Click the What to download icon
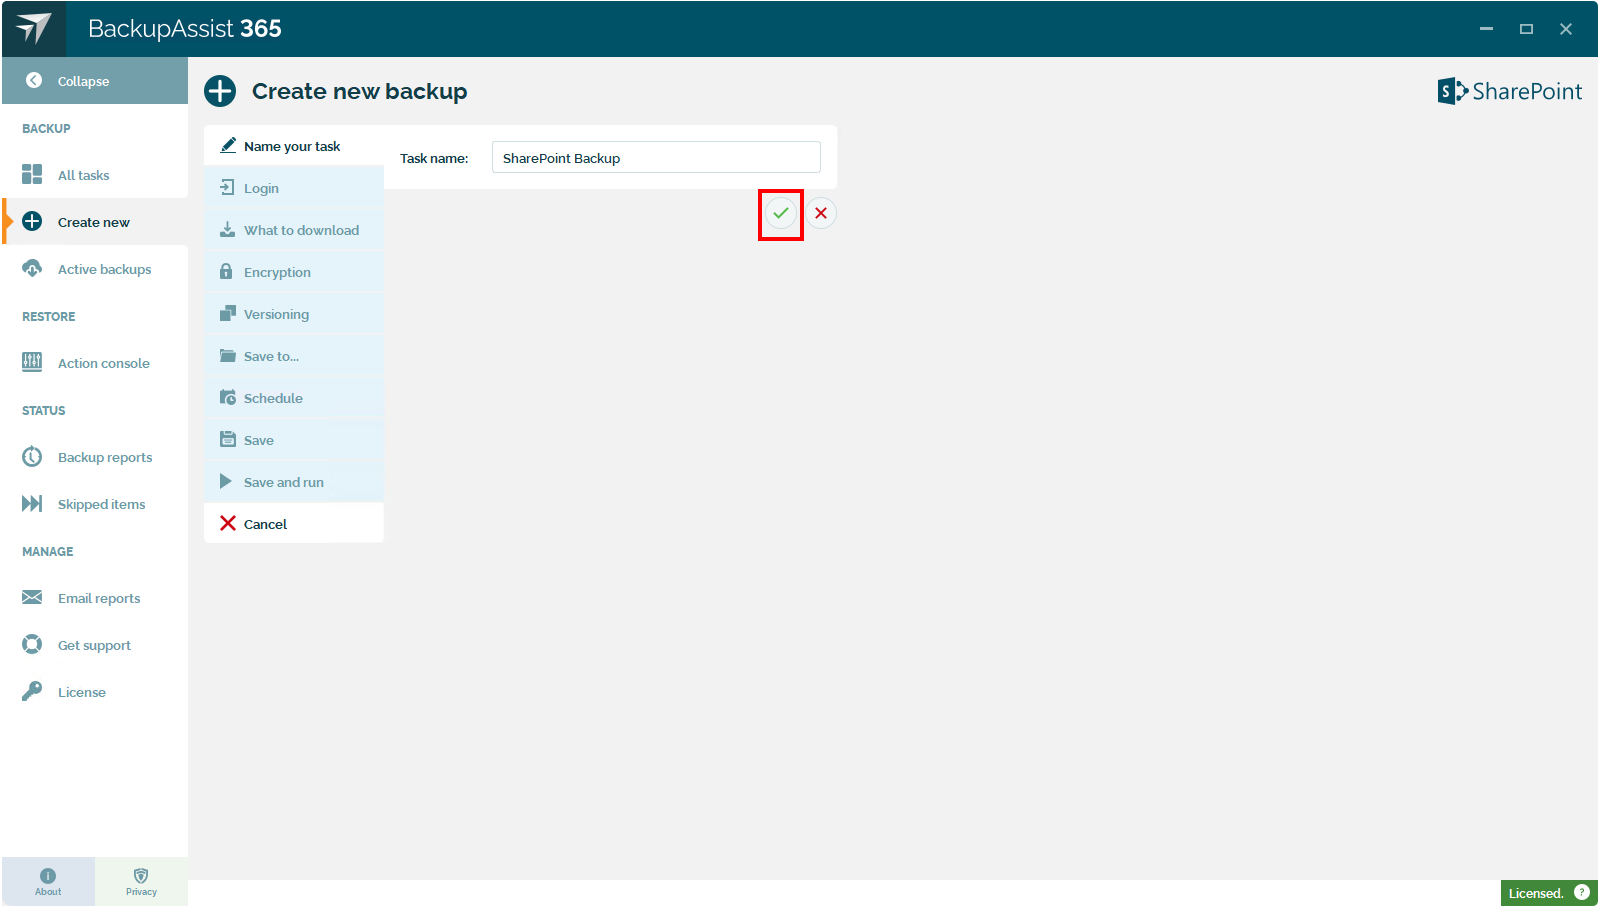This screenshot has width=1598, height=907. (228, 230)
